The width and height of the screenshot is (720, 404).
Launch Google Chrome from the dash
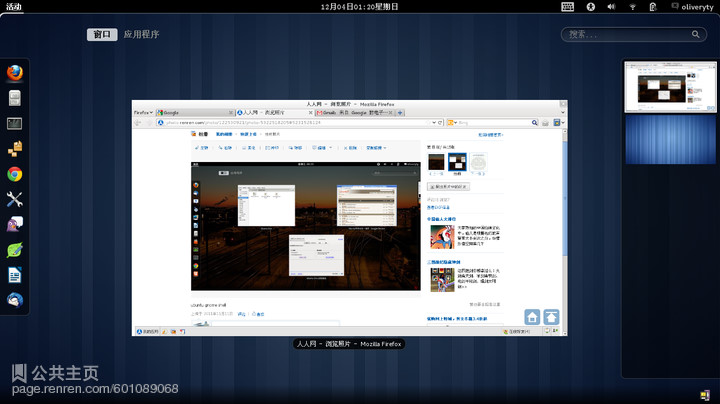point(15,174)
